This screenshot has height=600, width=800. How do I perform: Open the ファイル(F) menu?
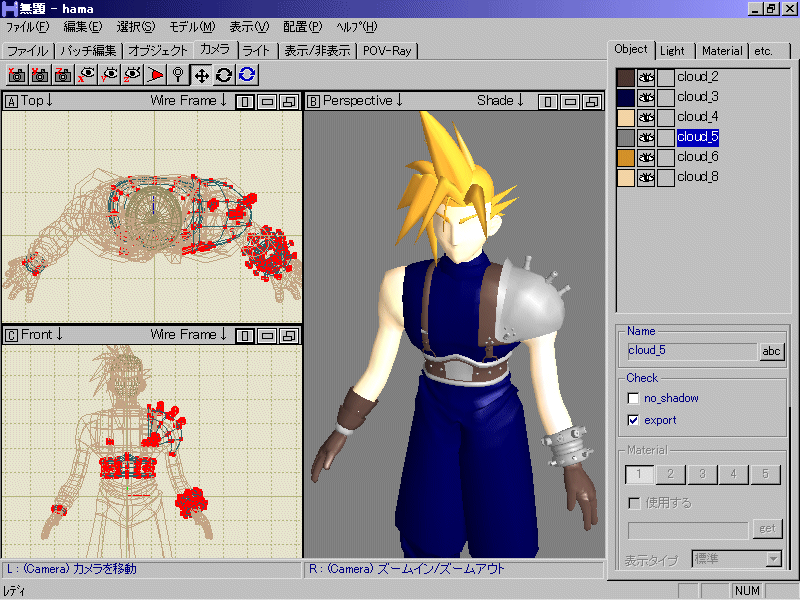click(28, 27)
